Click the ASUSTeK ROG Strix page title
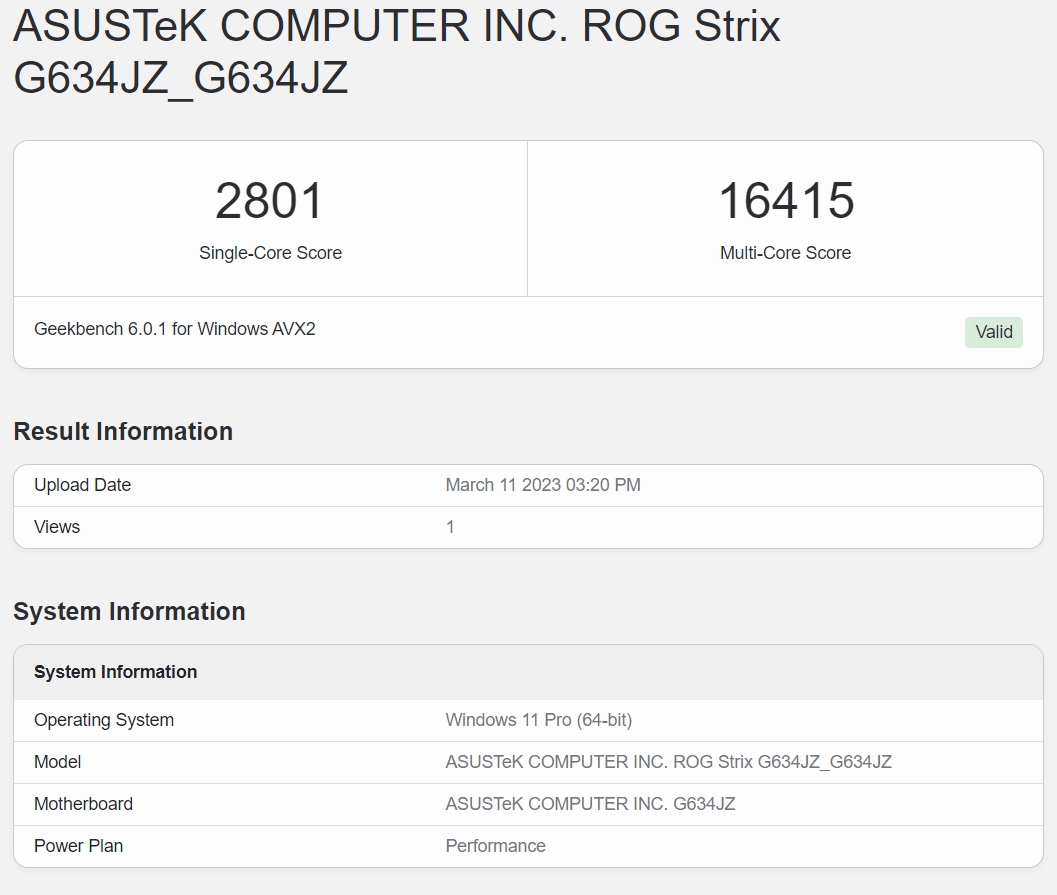1057x895 pixels. pyautogui.click(x=396, y=50)
